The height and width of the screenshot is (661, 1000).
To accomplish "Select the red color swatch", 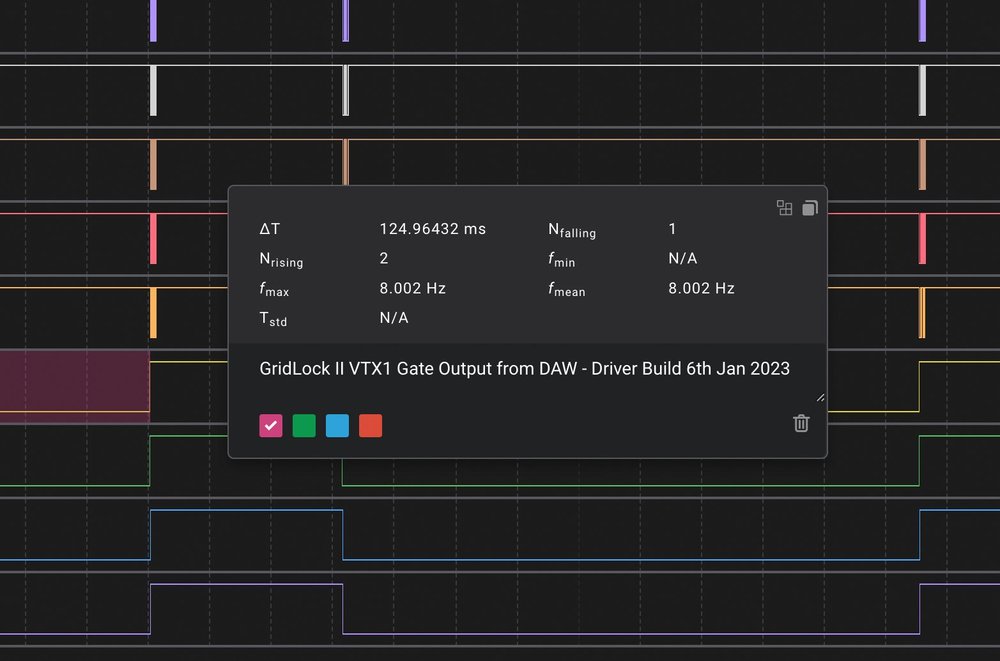I will 370,425.
